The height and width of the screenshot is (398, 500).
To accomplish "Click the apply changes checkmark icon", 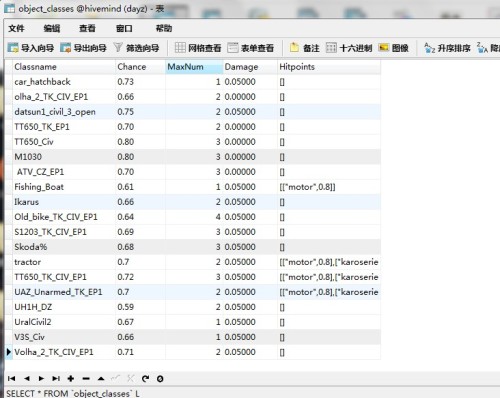I will coord(115,378).
